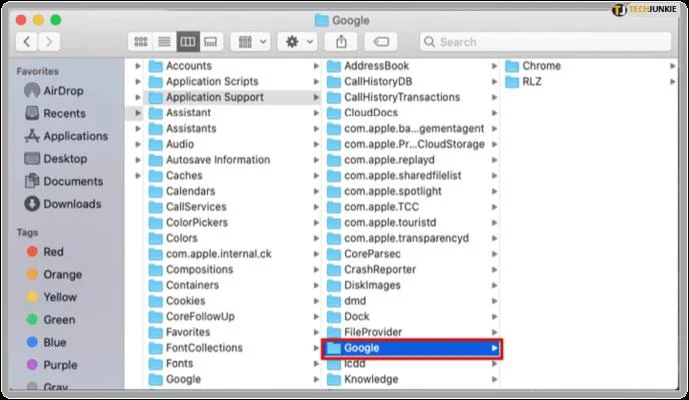Image resolution: width=689 pixels, height=400 pixels.
Task: Expand arrow next to Application Support
Action: click(316, 97)
